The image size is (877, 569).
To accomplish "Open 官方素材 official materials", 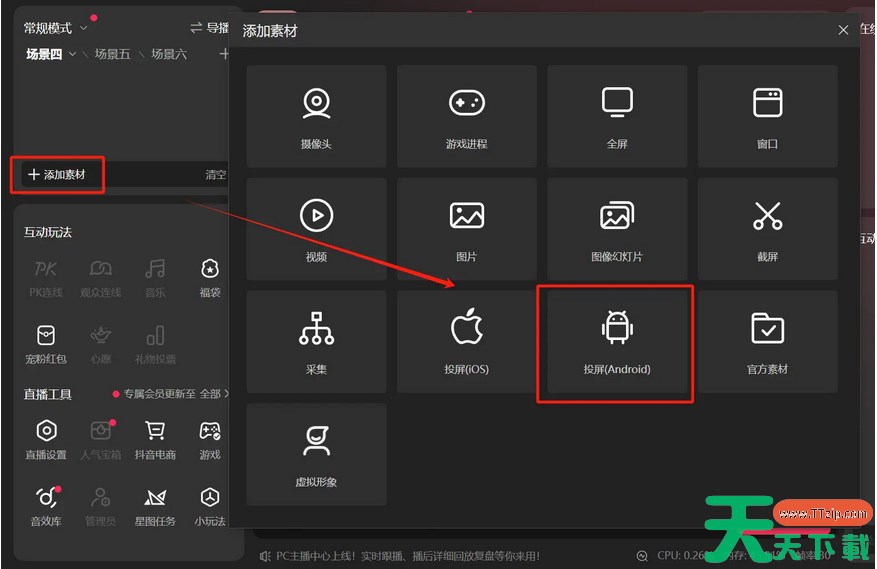I will pyautogui.click(x=767, y=341).
